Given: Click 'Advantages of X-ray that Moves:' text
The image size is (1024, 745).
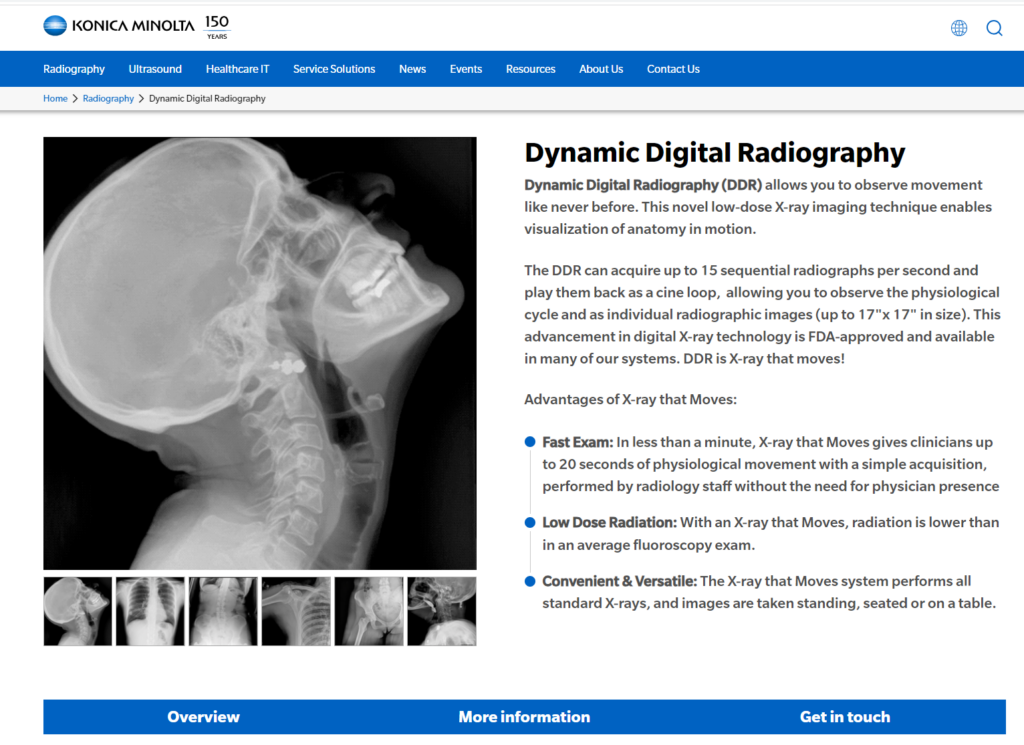Looking at the screenshot, I should (630, 400).
